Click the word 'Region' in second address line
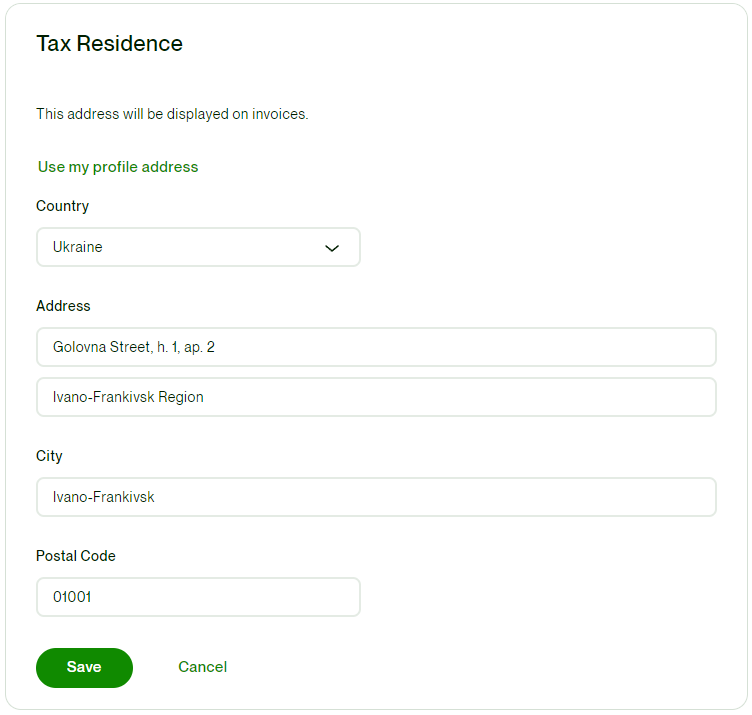Screen dimensions: 752x715 [181, 397]
